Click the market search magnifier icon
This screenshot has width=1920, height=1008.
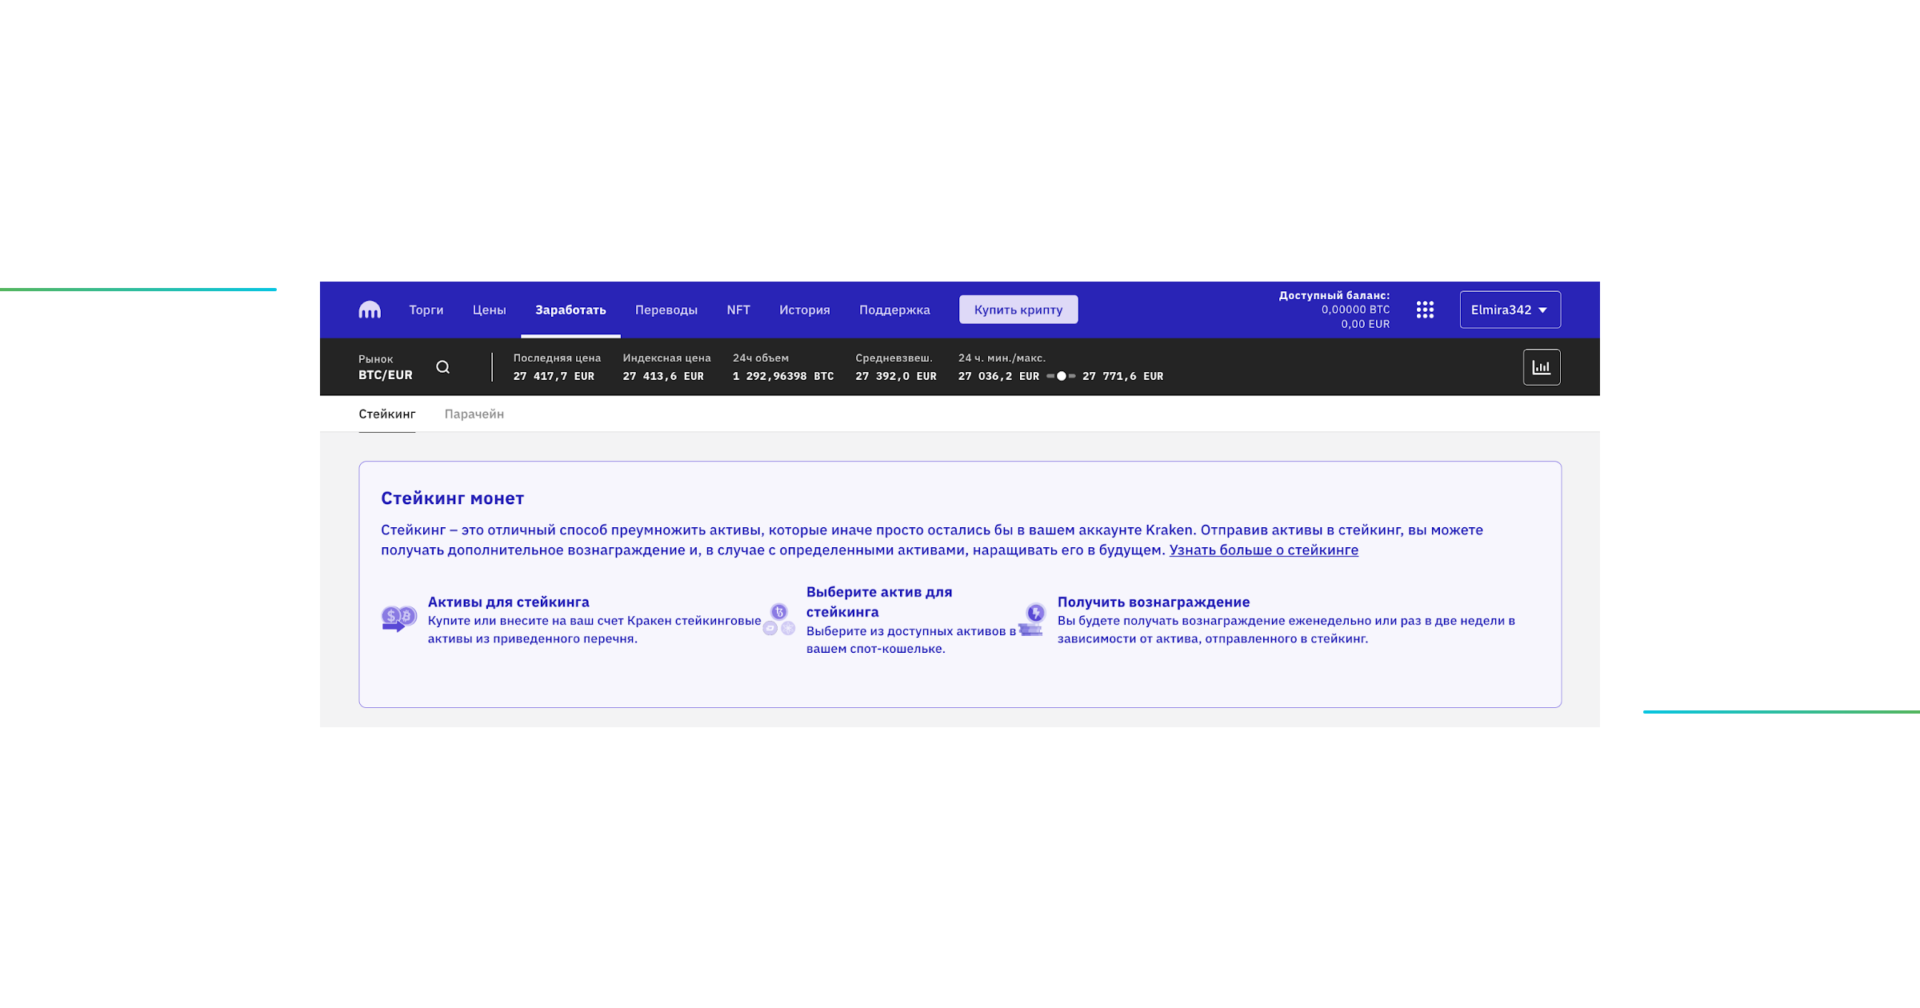(443, 368)
